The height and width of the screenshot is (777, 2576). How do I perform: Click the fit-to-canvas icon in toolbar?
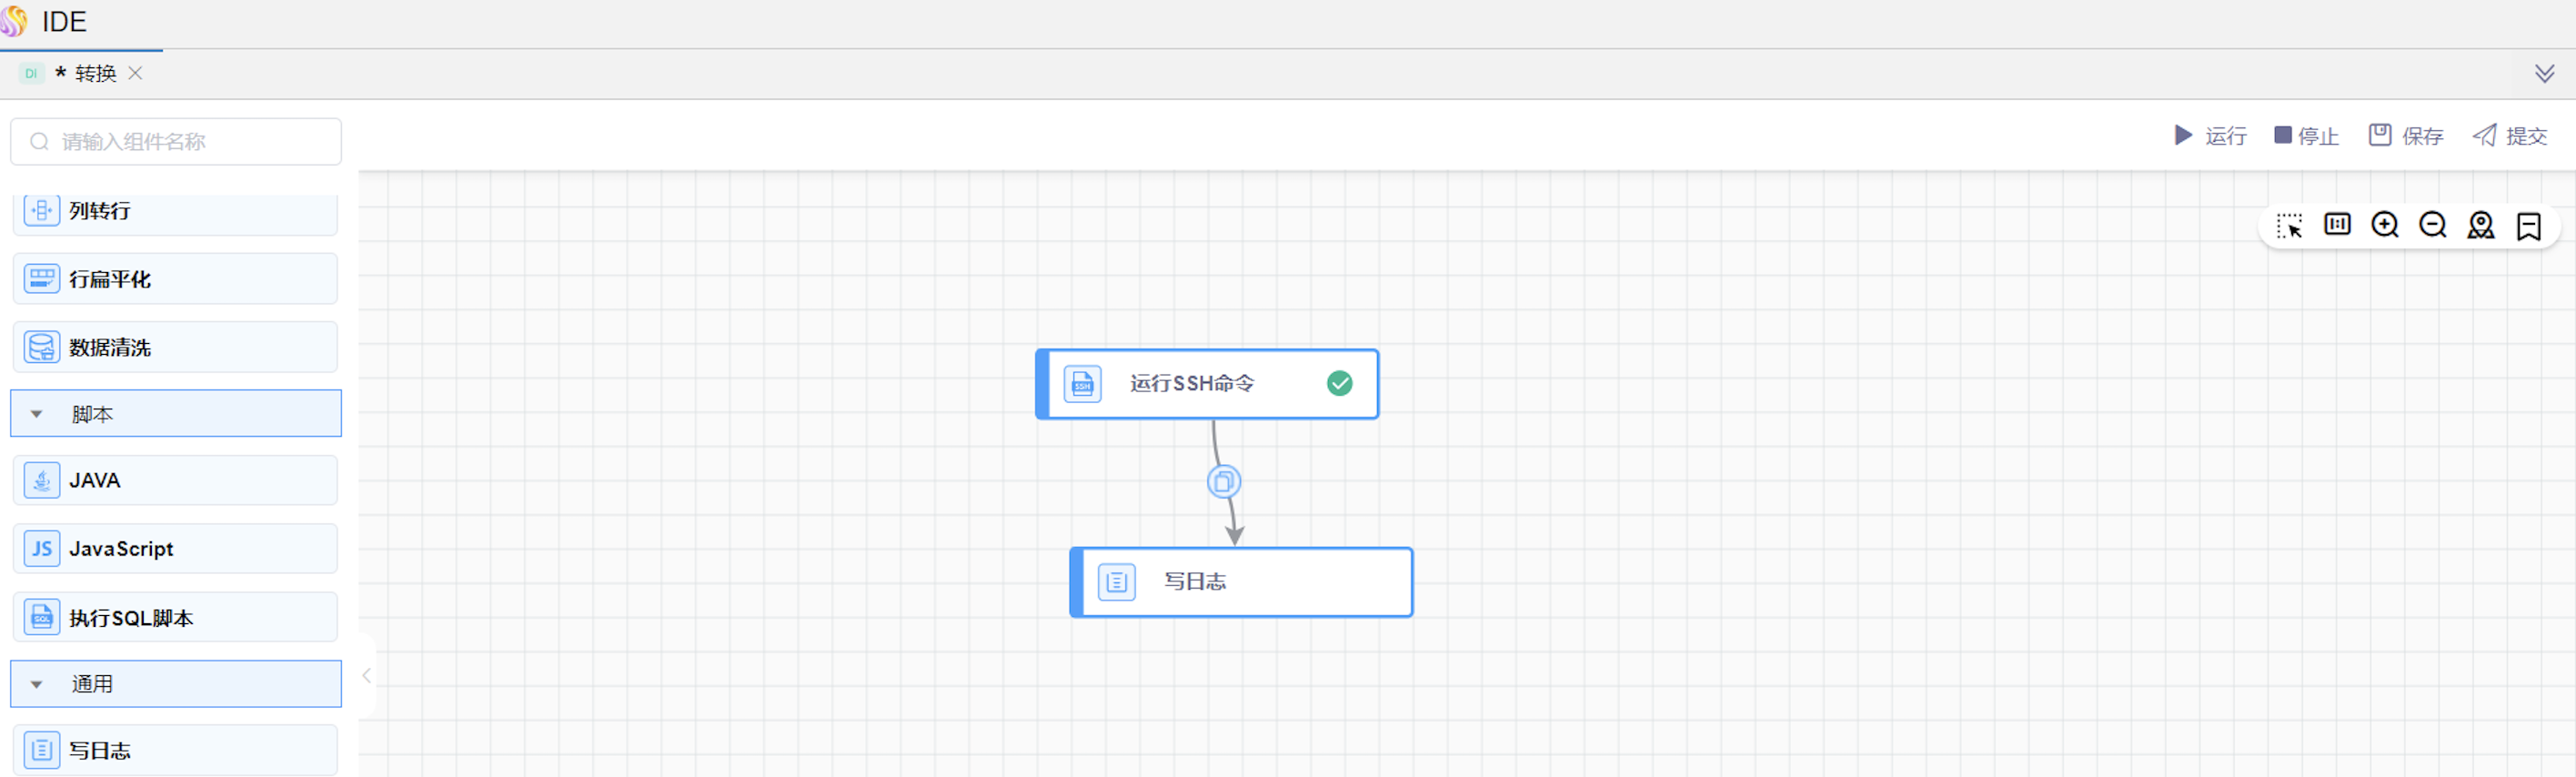pyautogui.click(x=2337, y=225)
